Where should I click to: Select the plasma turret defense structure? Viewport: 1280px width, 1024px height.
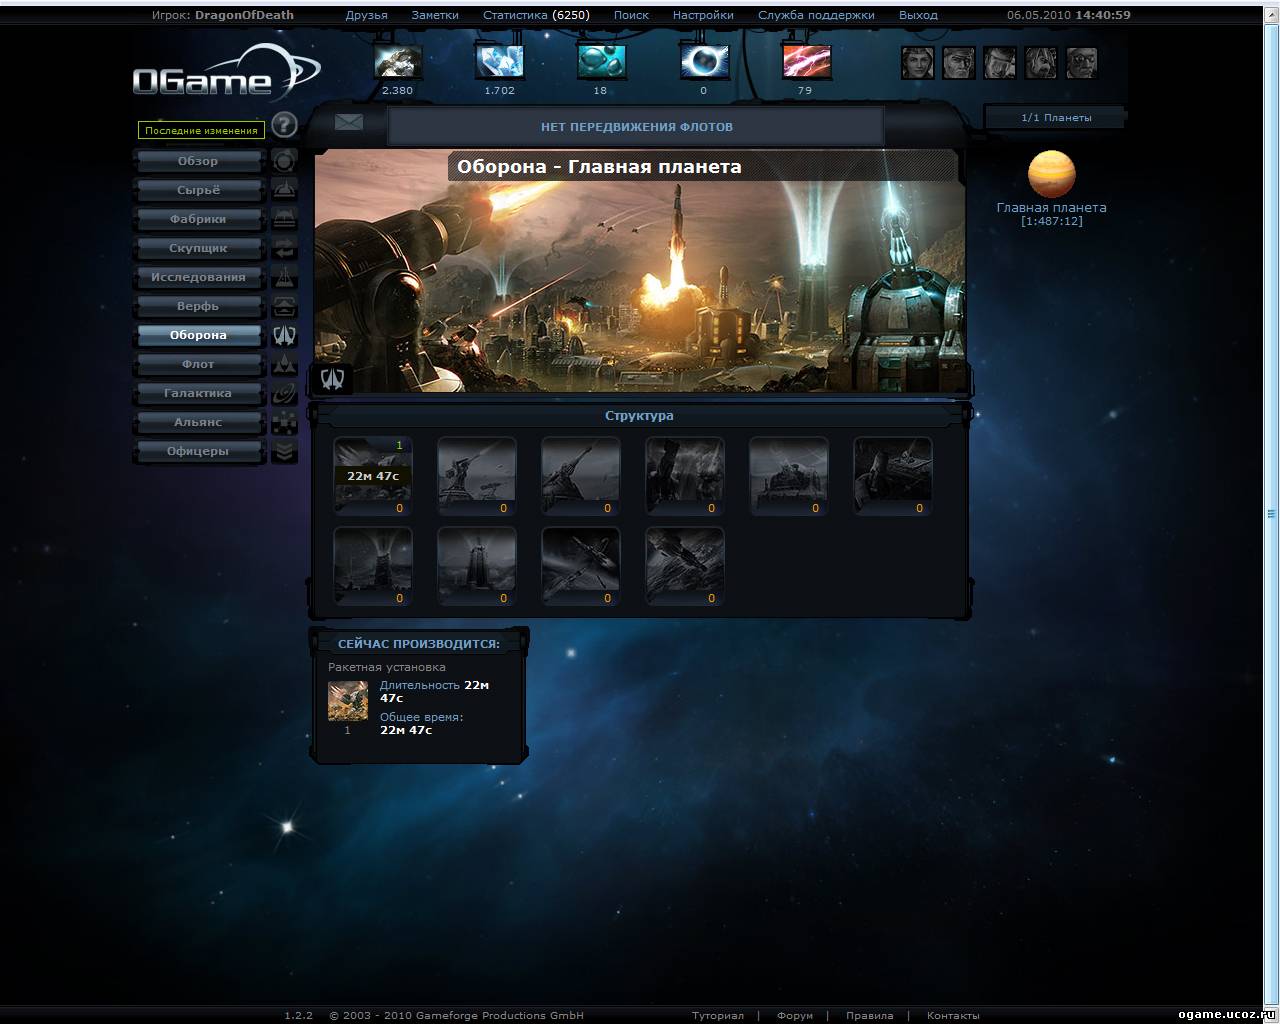tap(893, 476)
